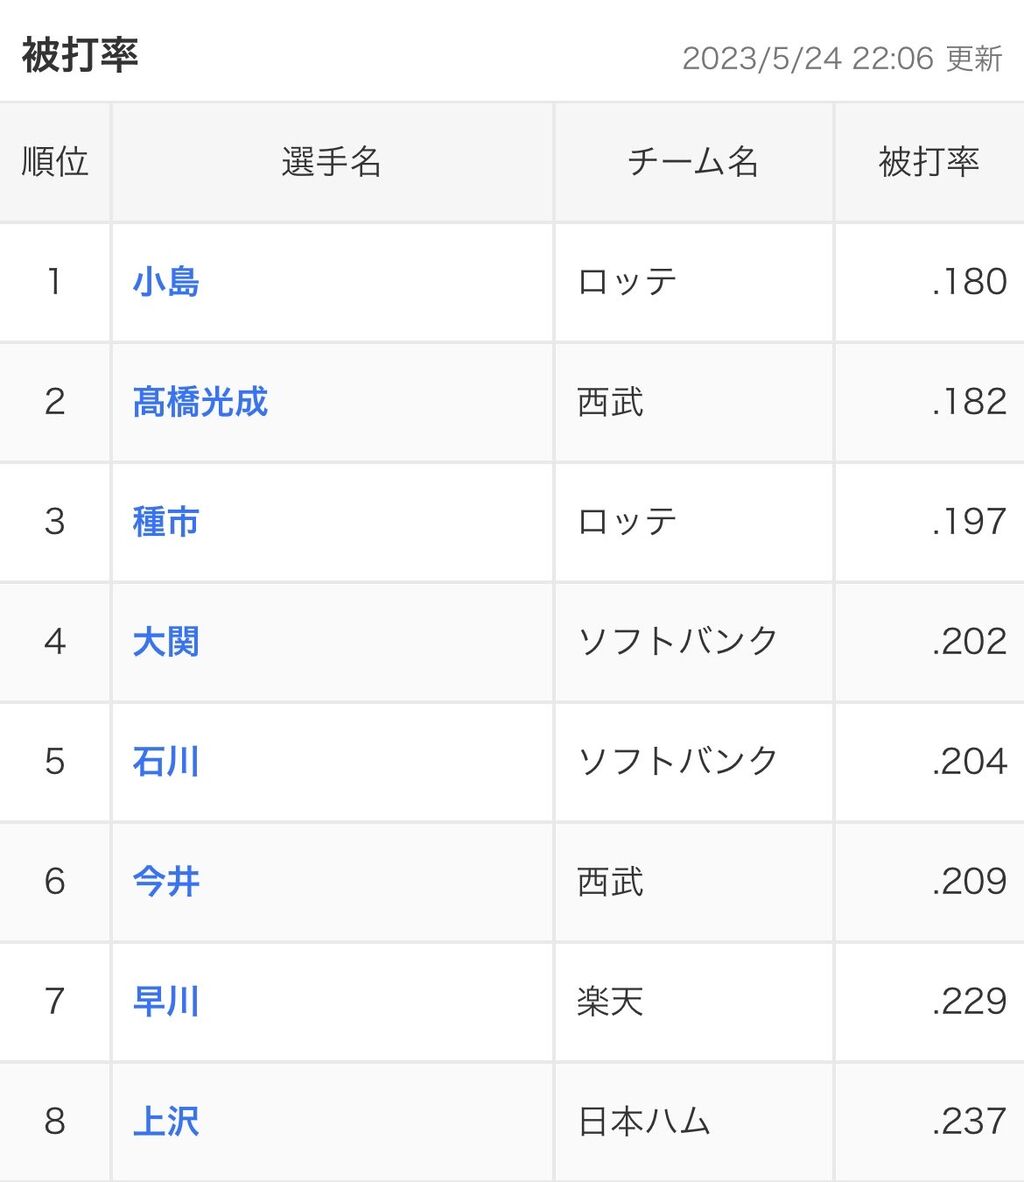
Task: Click the 被打率 column header
Action: tap(929, 162)
